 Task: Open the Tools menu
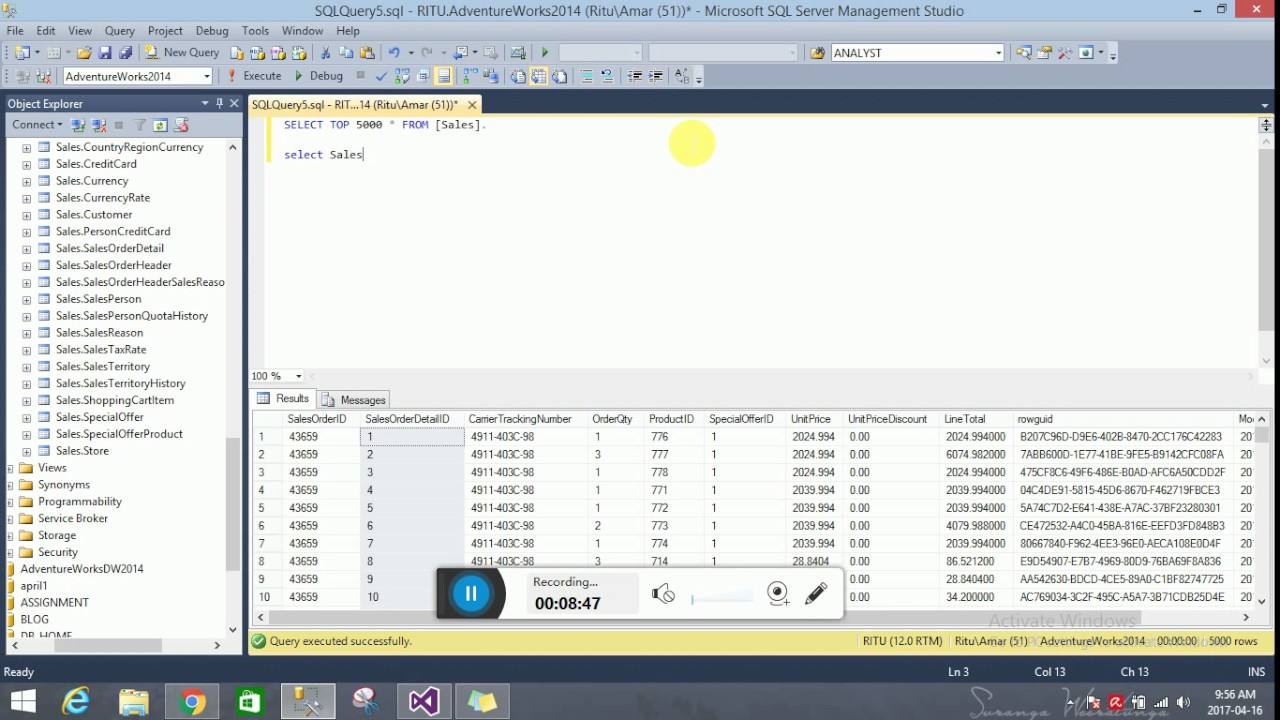coord(255,31)
